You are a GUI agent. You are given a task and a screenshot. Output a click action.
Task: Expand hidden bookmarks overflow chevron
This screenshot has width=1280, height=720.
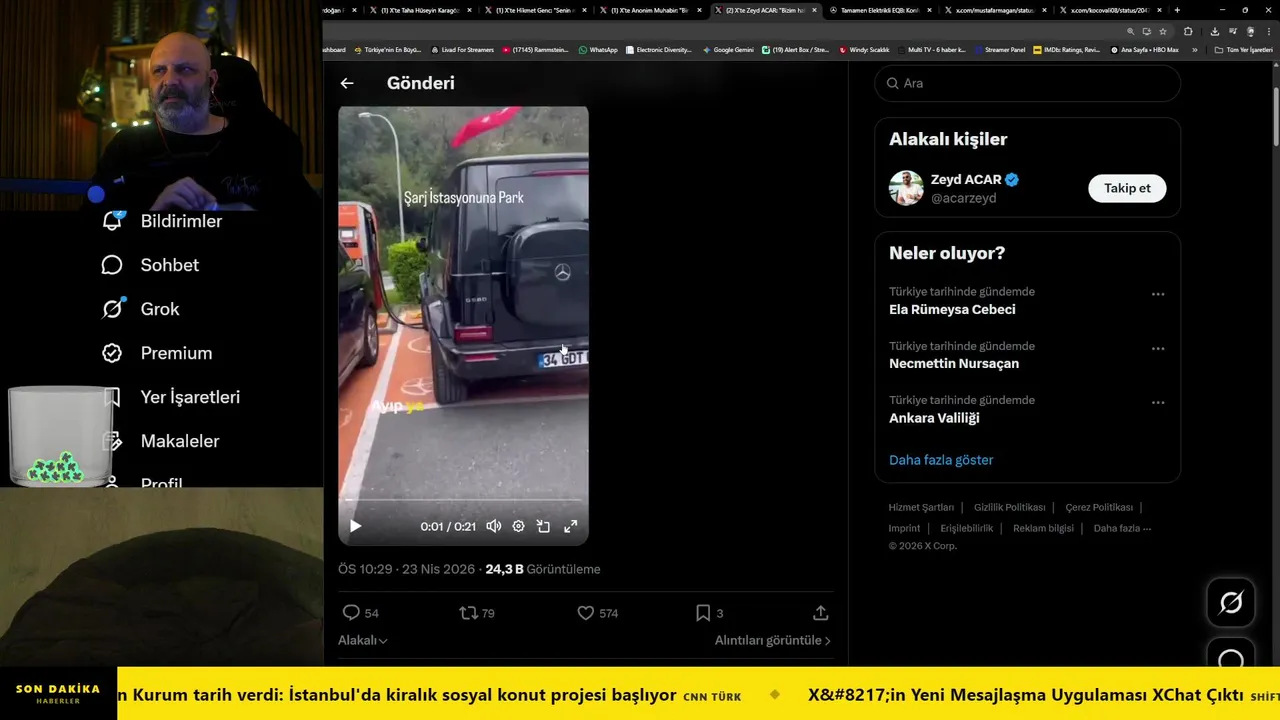[1194, 49]
